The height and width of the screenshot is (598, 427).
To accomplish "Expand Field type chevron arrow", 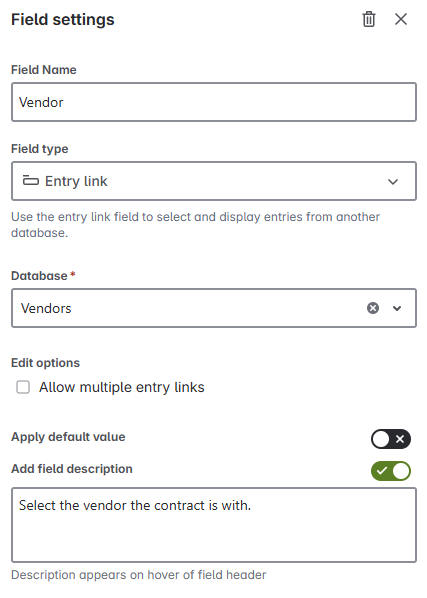I will [393, 182].
